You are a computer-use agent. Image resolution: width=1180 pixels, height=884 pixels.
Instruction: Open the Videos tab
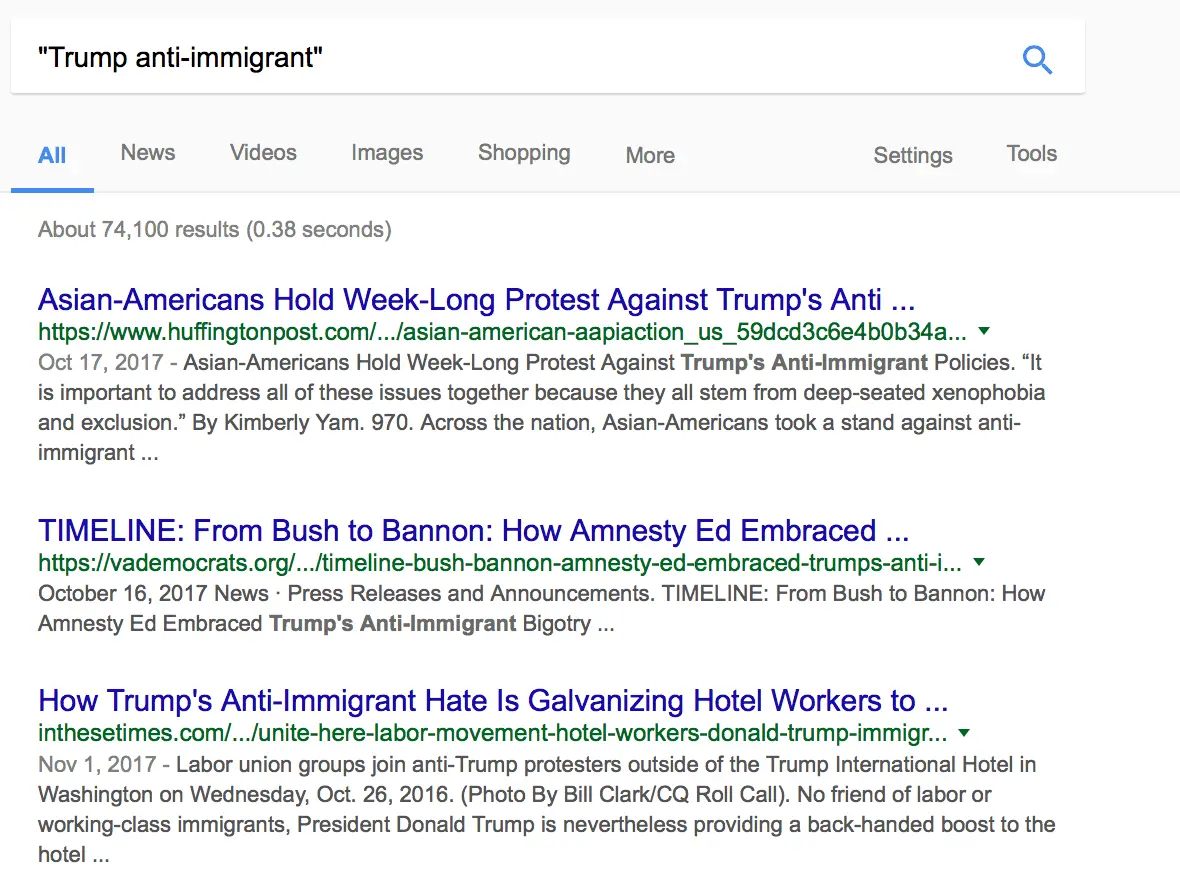263,153
